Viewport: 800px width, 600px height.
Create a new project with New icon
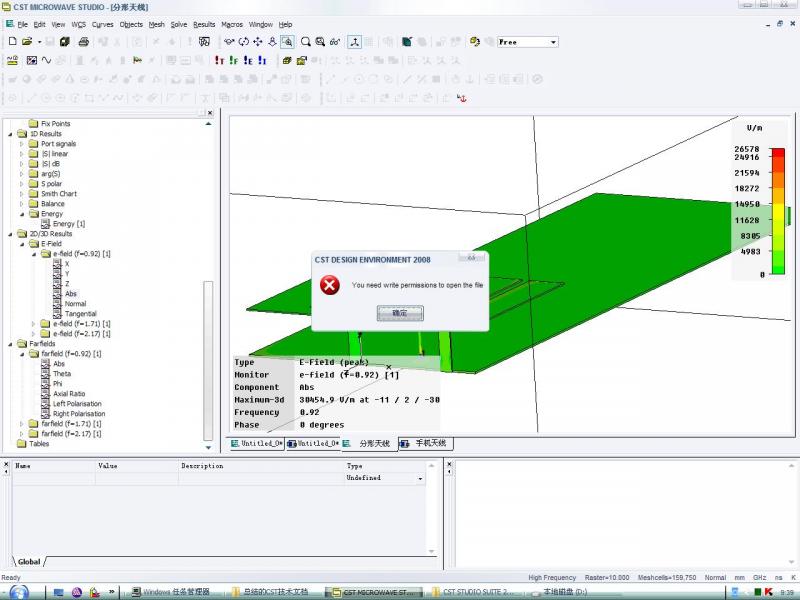click(13, 41)
